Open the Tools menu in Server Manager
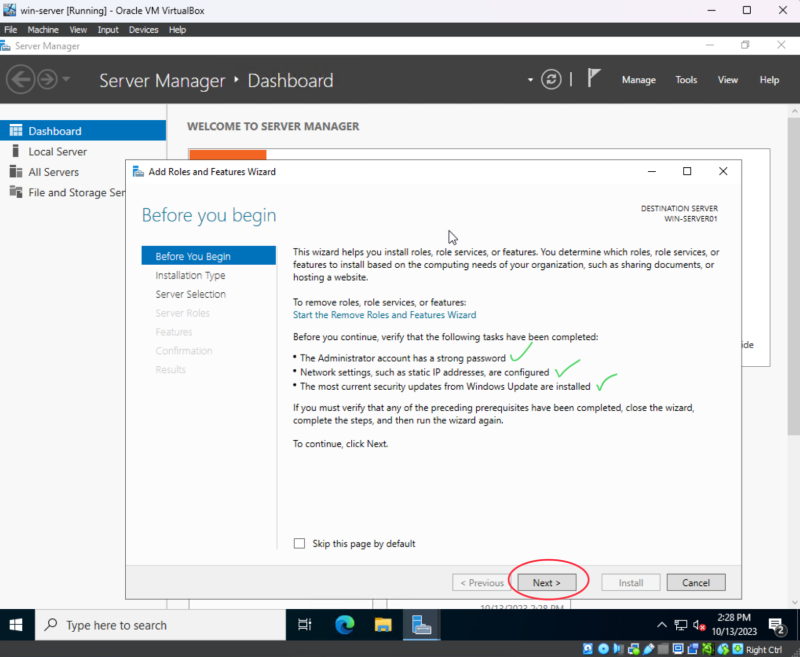 tap(686, 80)
